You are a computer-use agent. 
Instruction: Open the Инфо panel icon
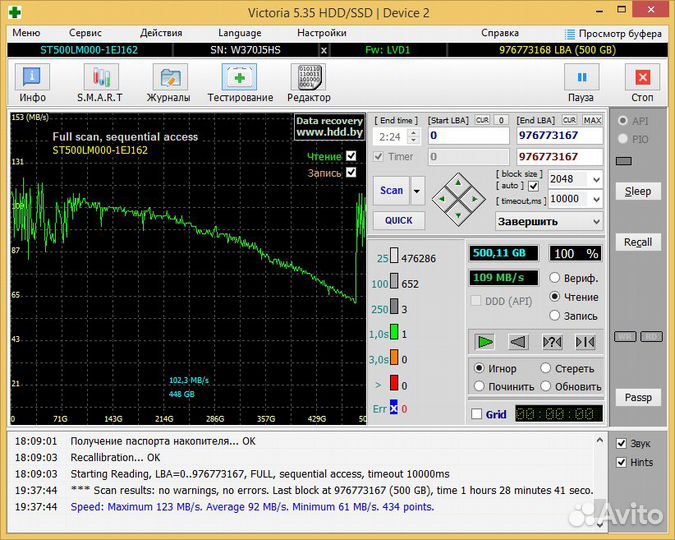pos(32,78)
